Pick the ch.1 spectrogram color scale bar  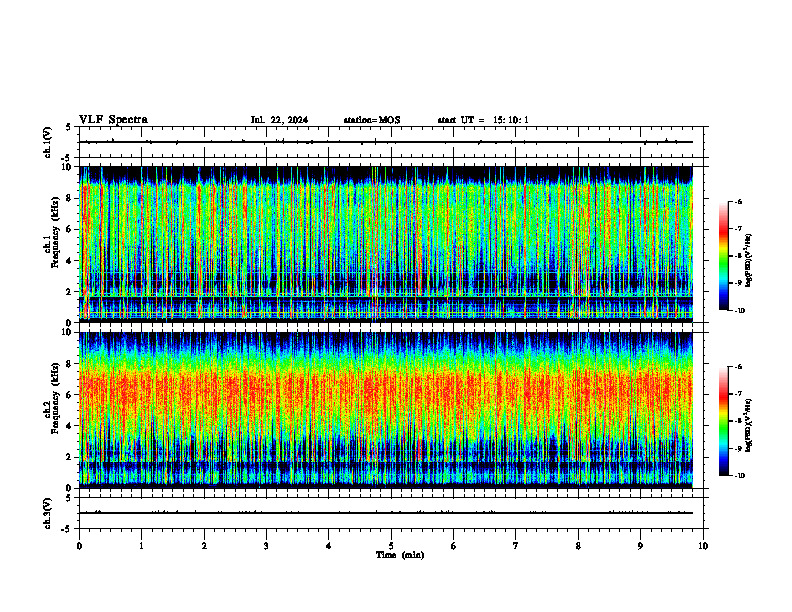723,256
